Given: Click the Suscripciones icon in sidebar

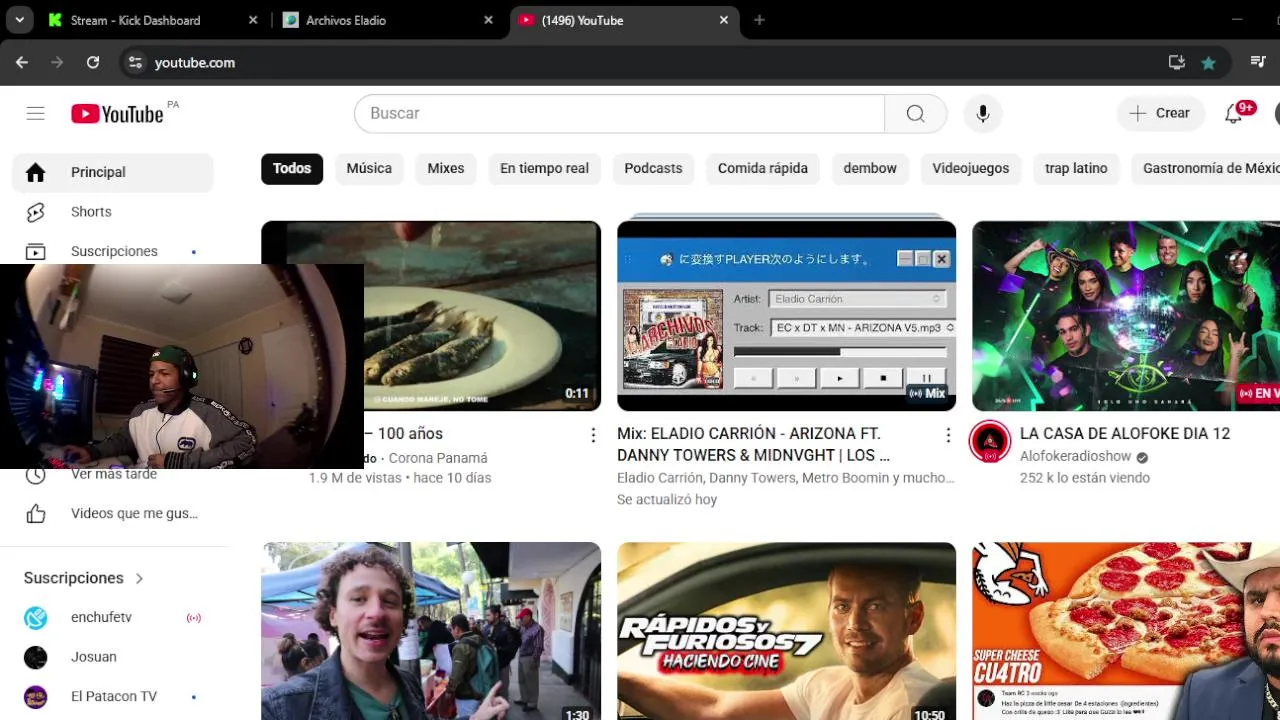Looking at the screenshot, I should point(36,251).
